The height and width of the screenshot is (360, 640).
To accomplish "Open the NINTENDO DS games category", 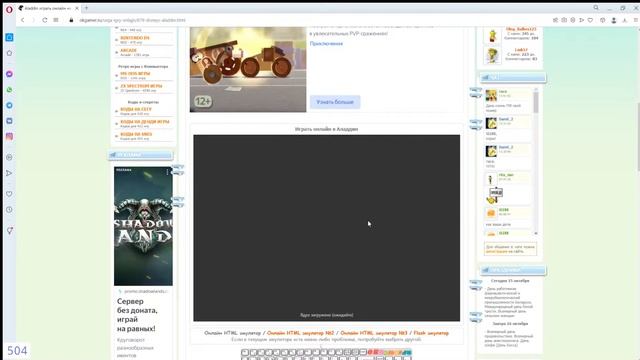I will tap(135, 38).
